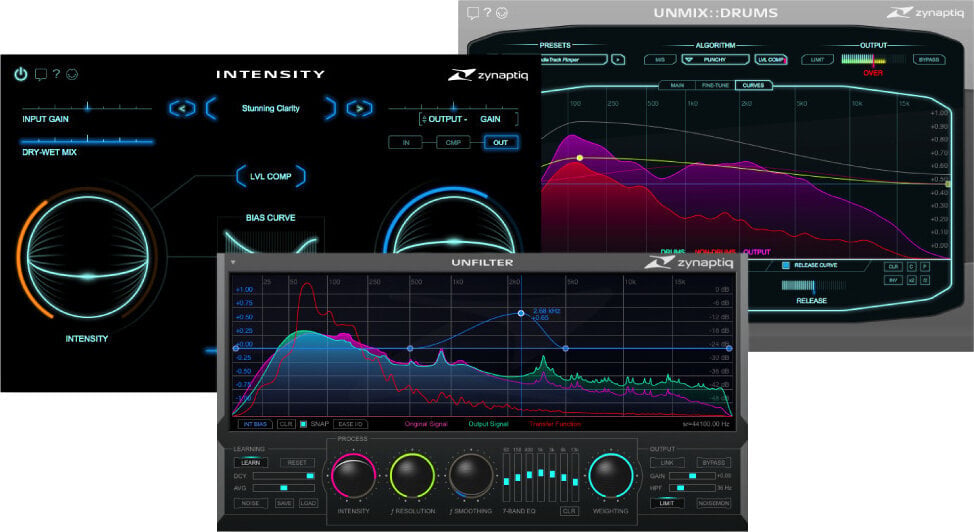Open the Intensity comment bubble icon
Screen dimensions: 974x532
pos(40,75)
